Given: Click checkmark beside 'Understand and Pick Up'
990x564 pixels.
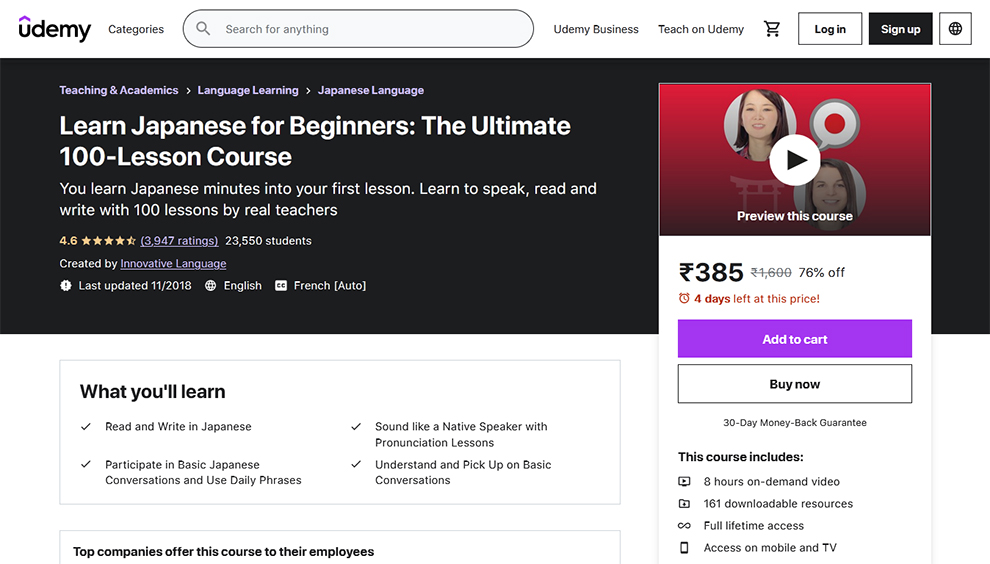Looking at the screenshot, I should [356, 464].
